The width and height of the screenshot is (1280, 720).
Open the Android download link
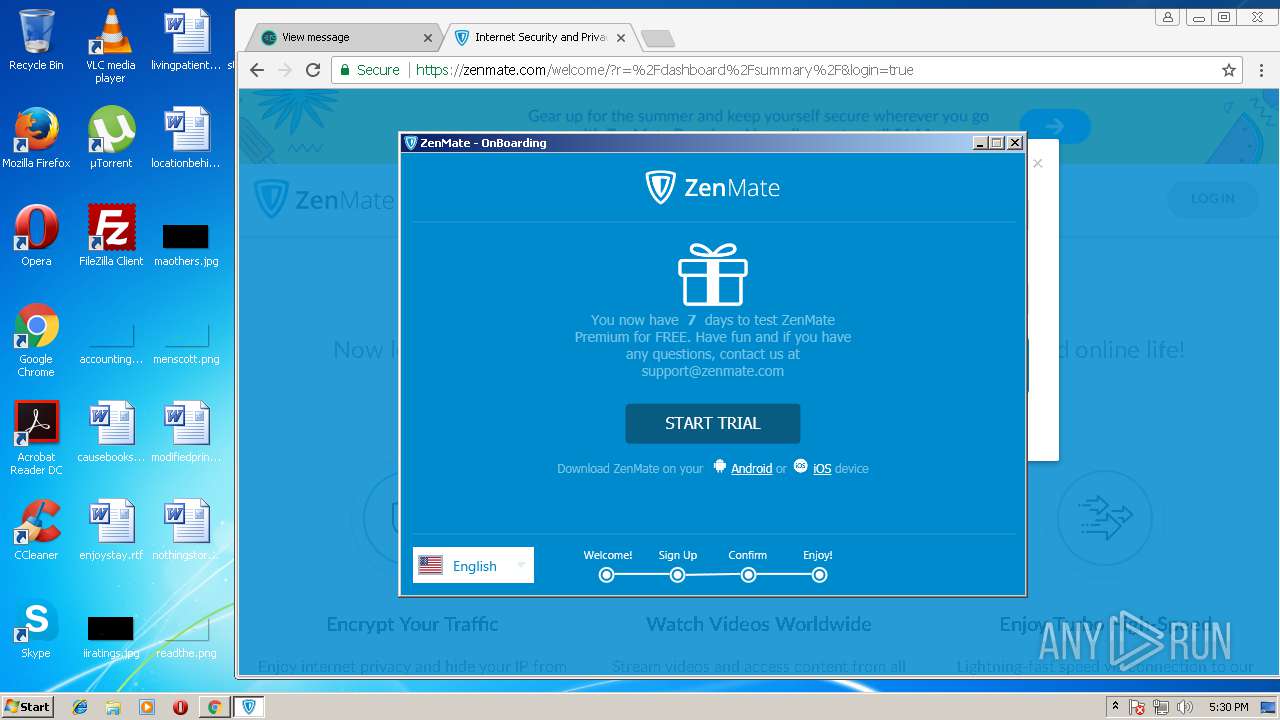coord(751,468)
